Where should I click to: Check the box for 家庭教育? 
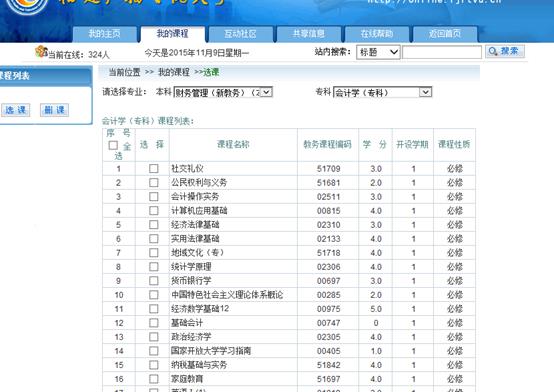click(154, 379)
